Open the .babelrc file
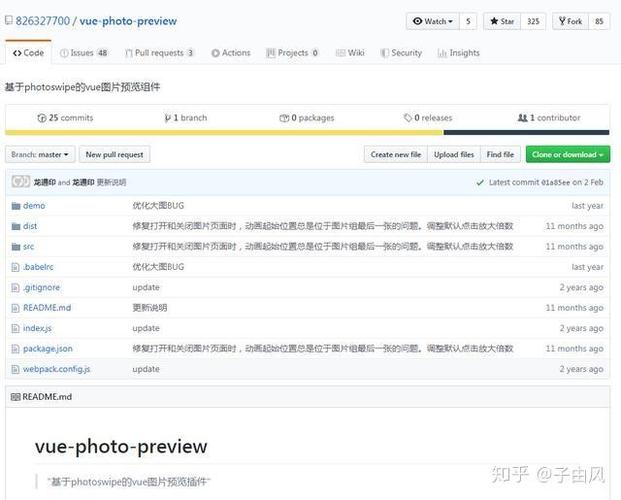621x500 pixels. point(38,267)
